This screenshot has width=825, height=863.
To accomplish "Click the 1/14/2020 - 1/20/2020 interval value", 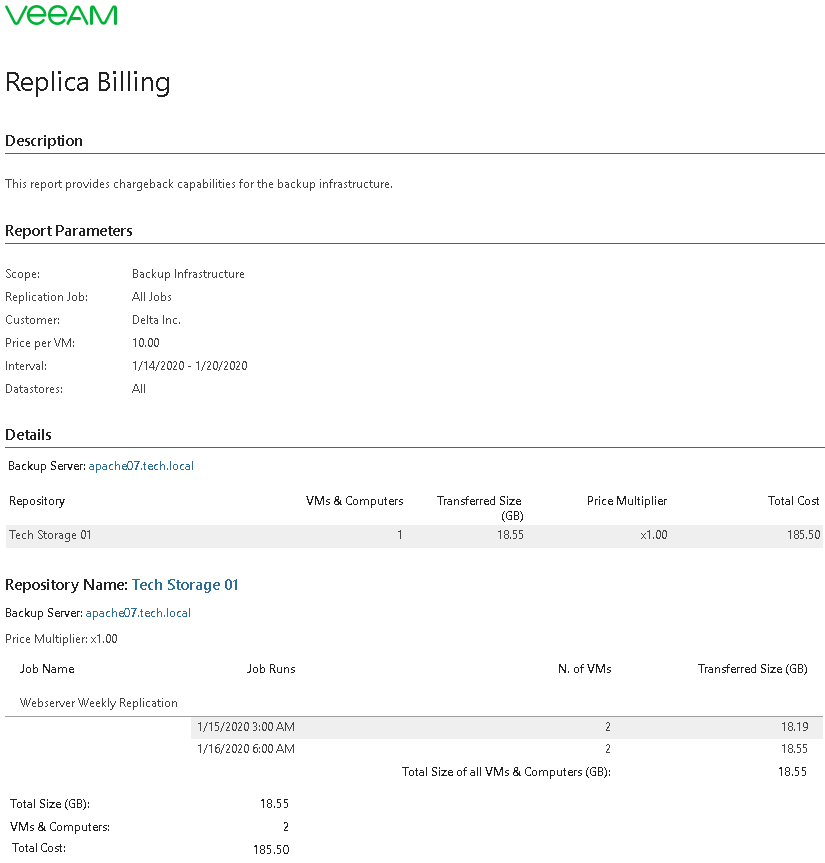I will [189, 366].
